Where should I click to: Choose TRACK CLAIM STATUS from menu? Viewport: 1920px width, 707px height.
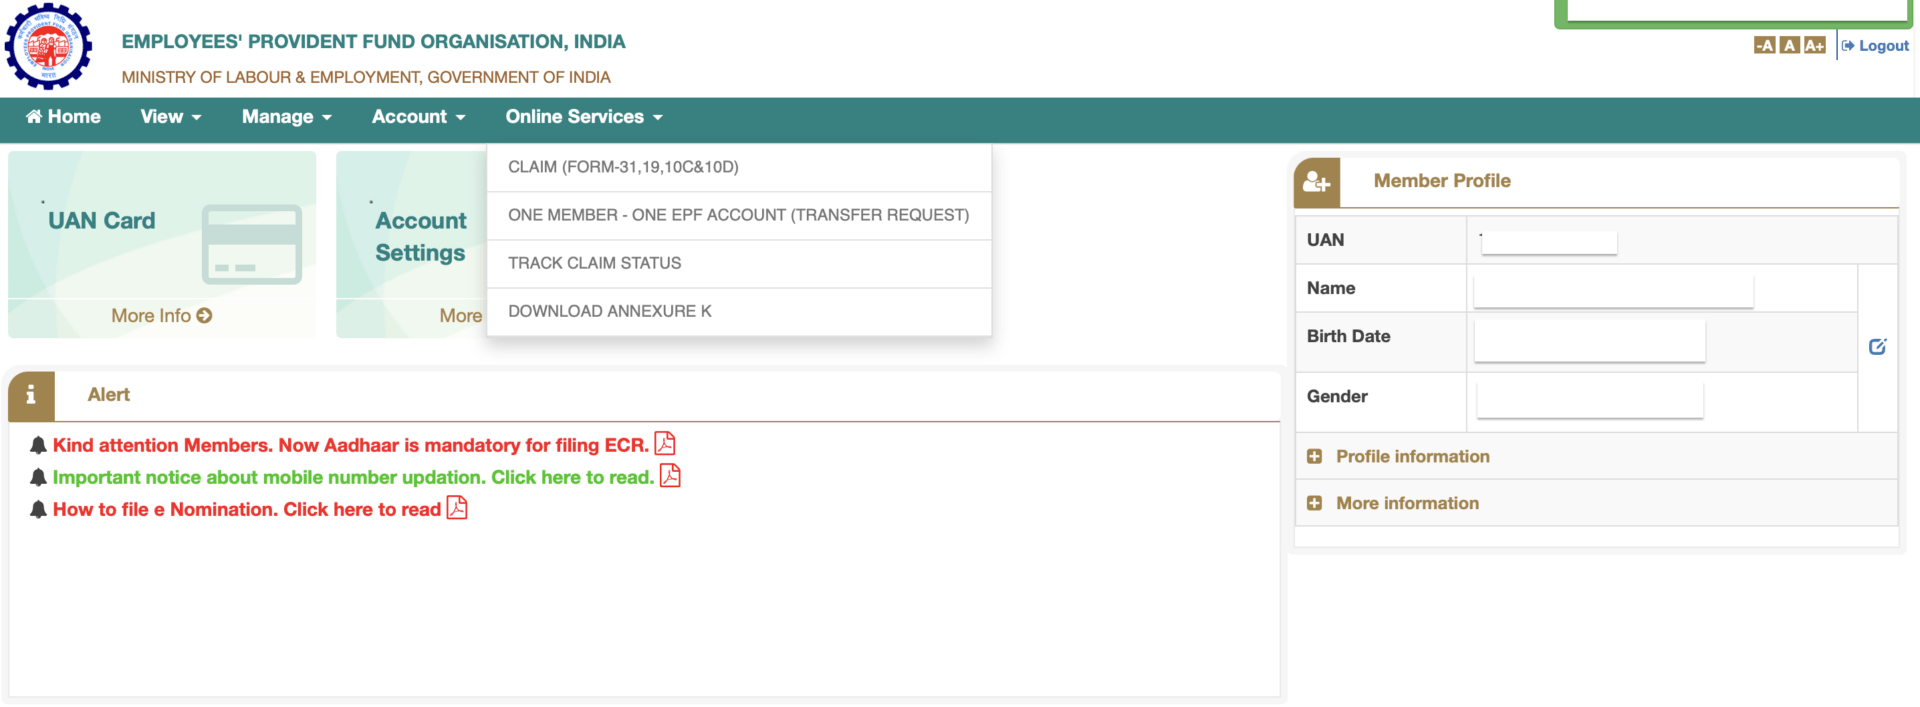click(x=594, y=263)
